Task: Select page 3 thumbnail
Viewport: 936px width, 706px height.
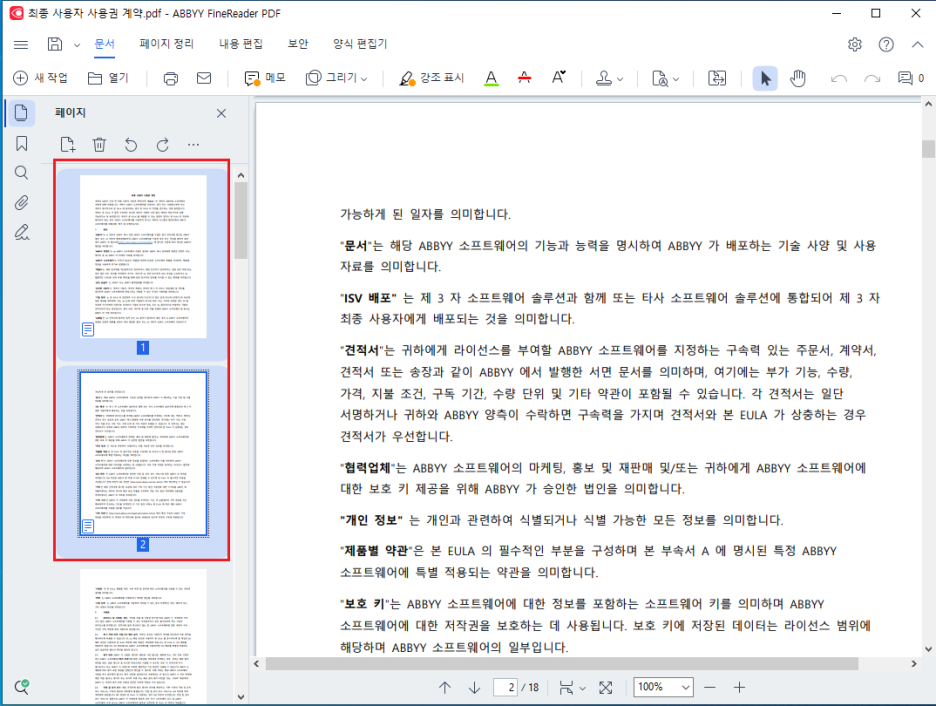Action: pyautogui.click(x=143, y=636)
